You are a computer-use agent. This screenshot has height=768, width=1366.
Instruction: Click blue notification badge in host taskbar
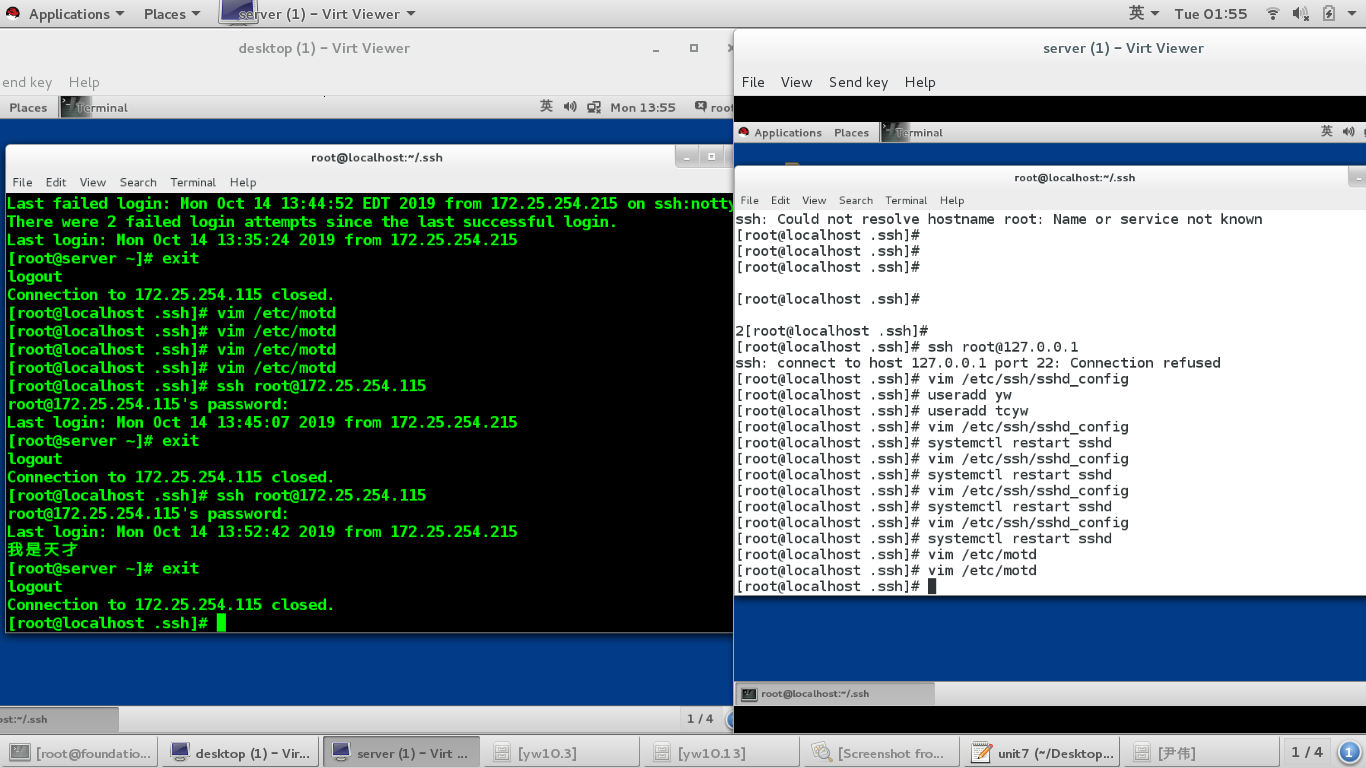tap(1349, 752)
